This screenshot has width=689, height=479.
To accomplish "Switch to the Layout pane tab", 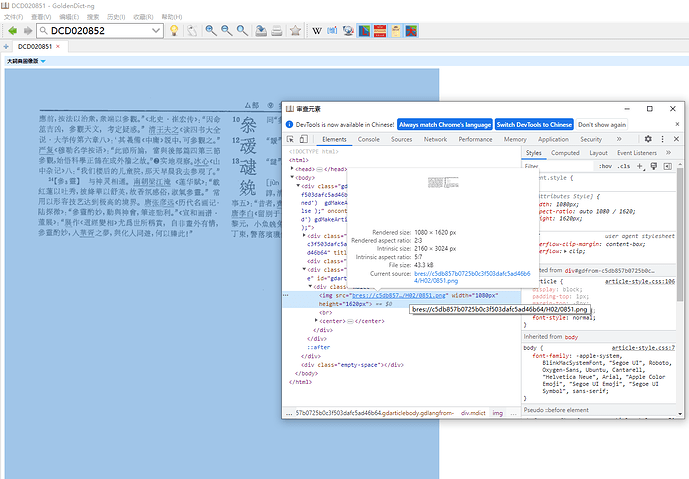I will tap(598, 153).
